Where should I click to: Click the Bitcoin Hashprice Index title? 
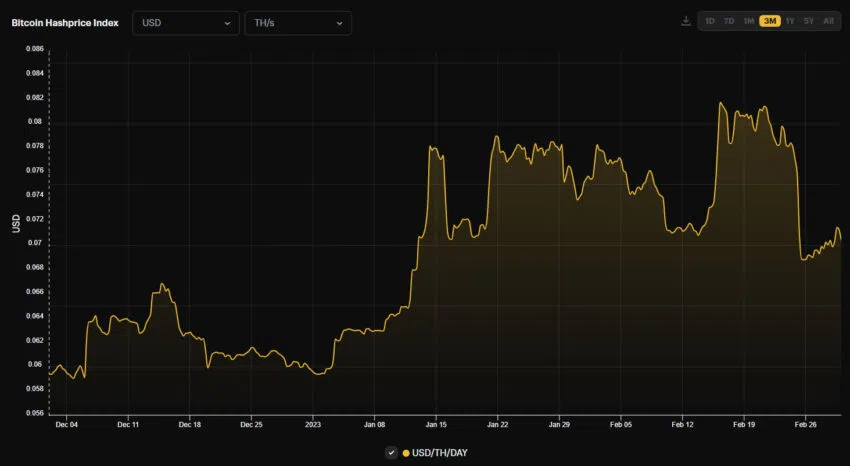(x=65, y=23)
